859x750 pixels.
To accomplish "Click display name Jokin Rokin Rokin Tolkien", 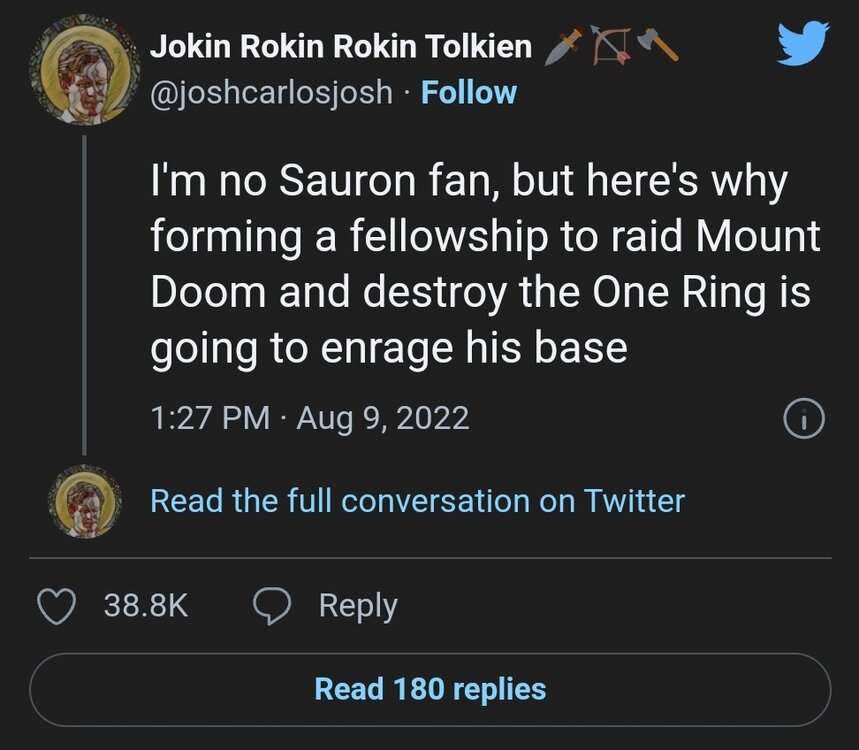I will tap(340, 46).
